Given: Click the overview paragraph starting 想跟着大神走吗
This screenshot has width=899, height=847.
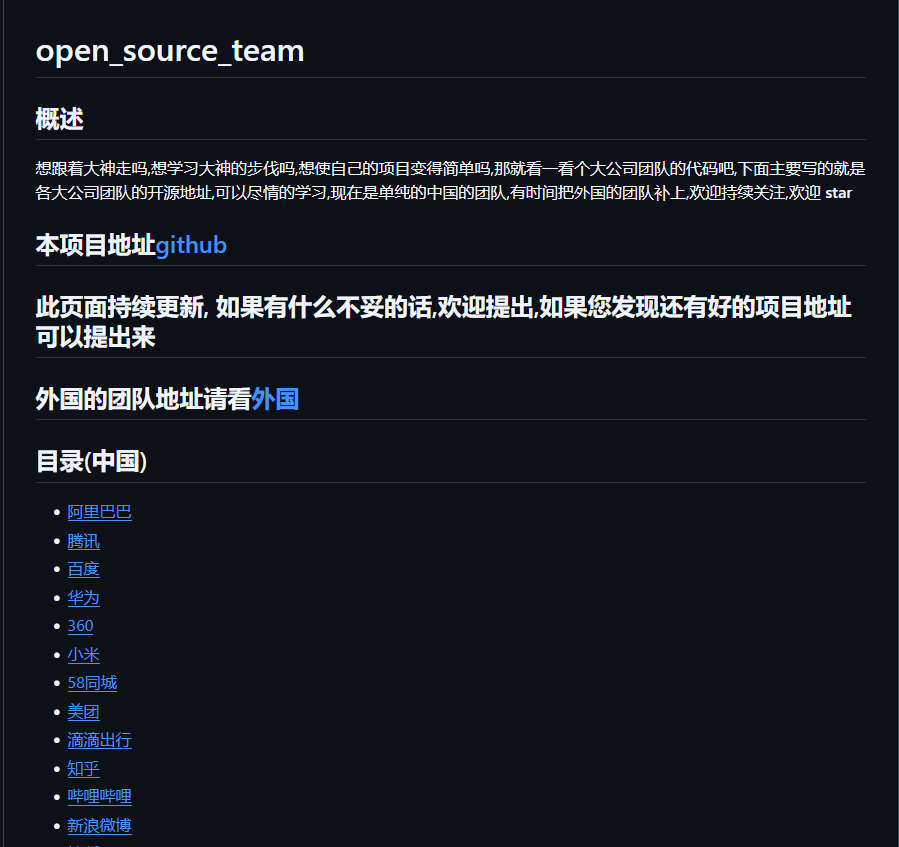Looking at the screenshot, I should pos(450,181).
